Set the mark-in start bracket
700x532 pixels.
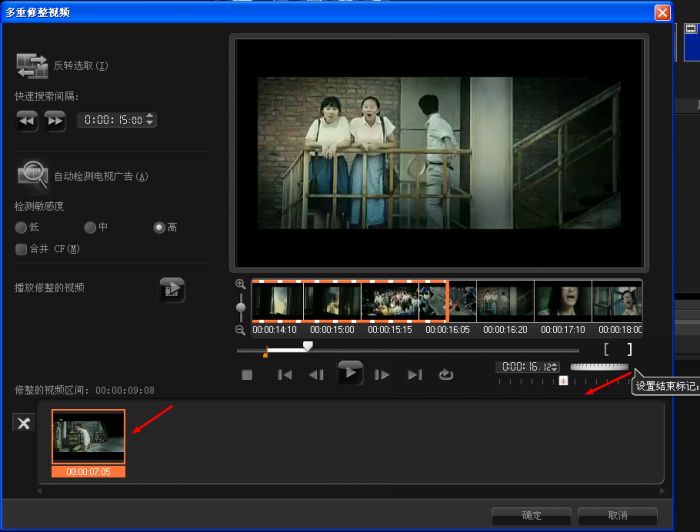tap(607, 350)
